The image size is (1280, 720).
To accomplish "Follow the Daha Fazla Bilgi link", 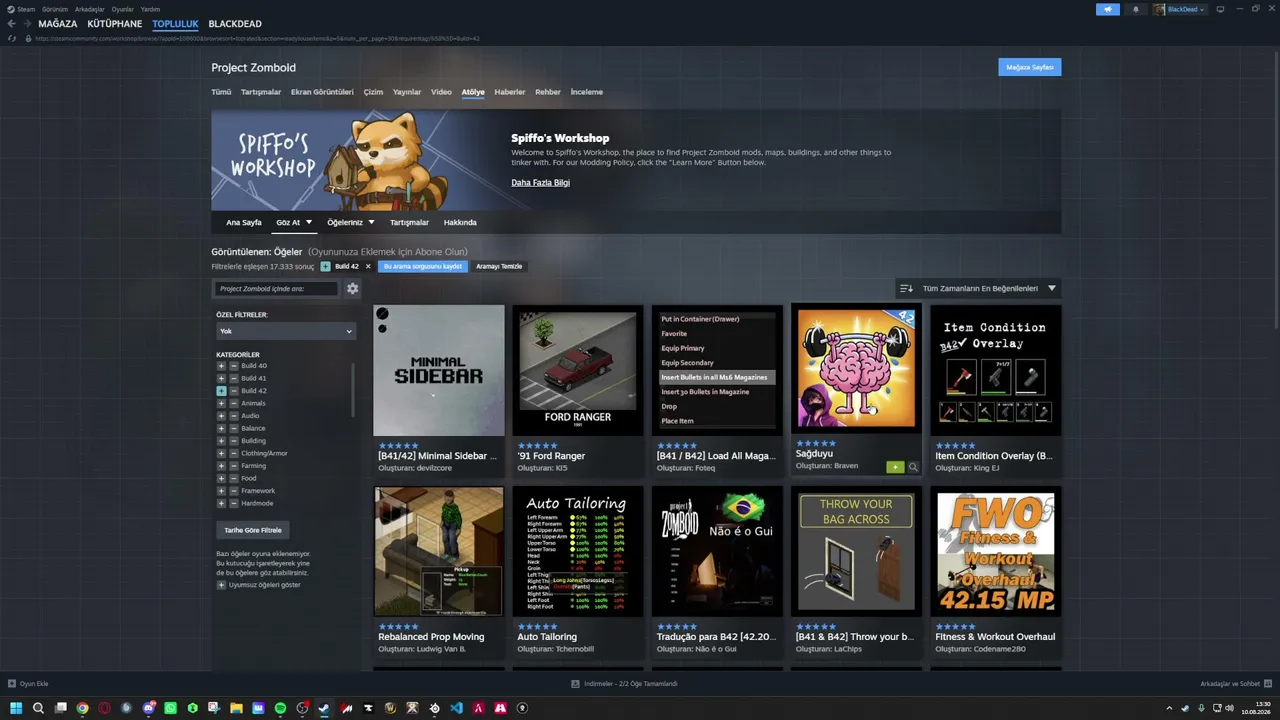I will tap(541, 183).
